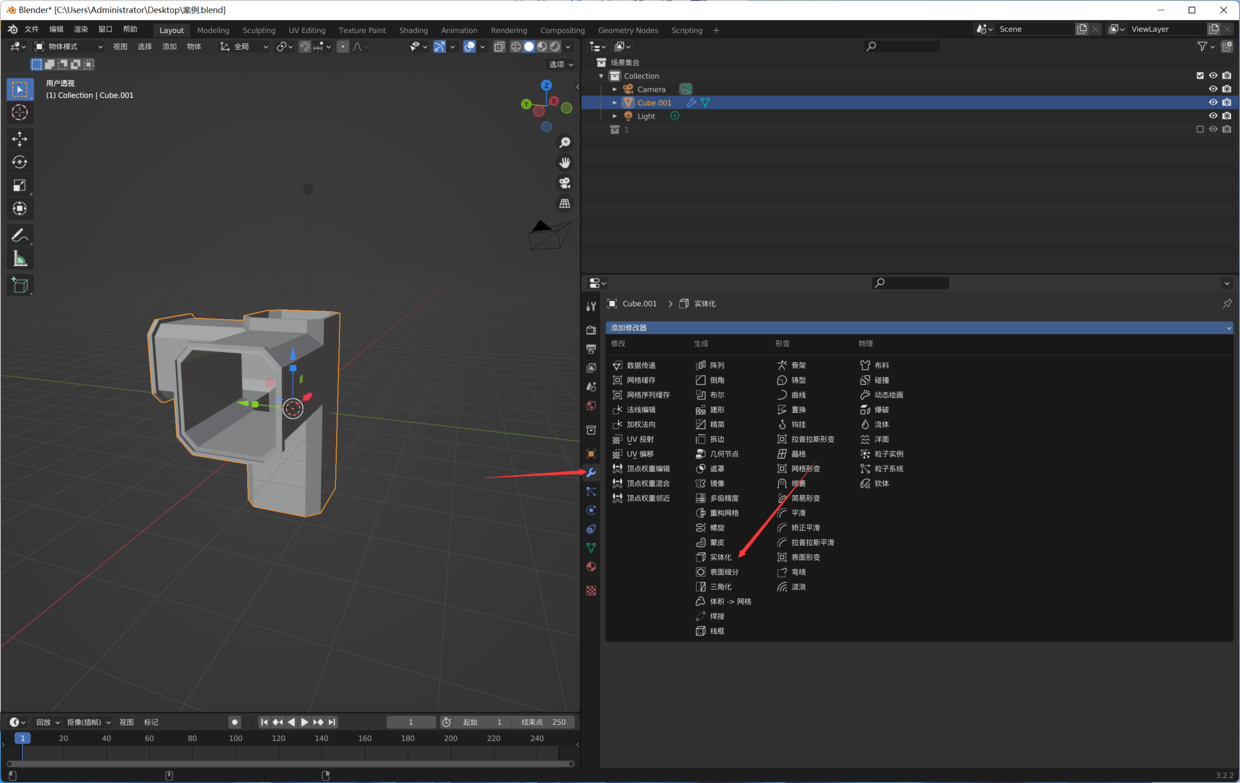
Task: Switch to the Shading workspace tab
Action: click(x=413, y=30)
